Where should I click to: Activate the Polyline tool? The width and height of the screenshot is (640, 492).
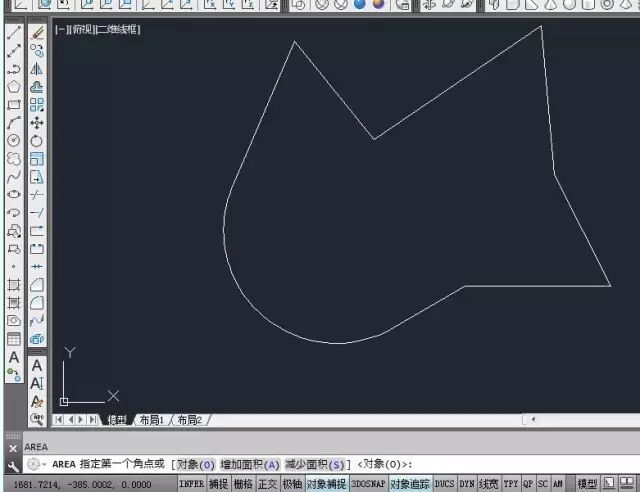coord(14,69)
